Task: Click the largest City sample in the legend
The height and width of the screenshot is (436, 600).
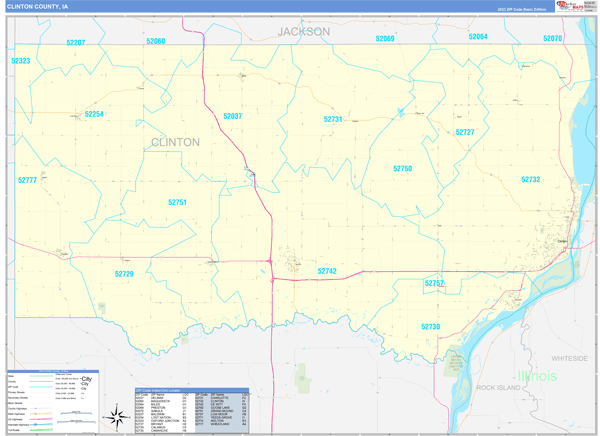Action: pyautogui.click(x=86, y=379)
